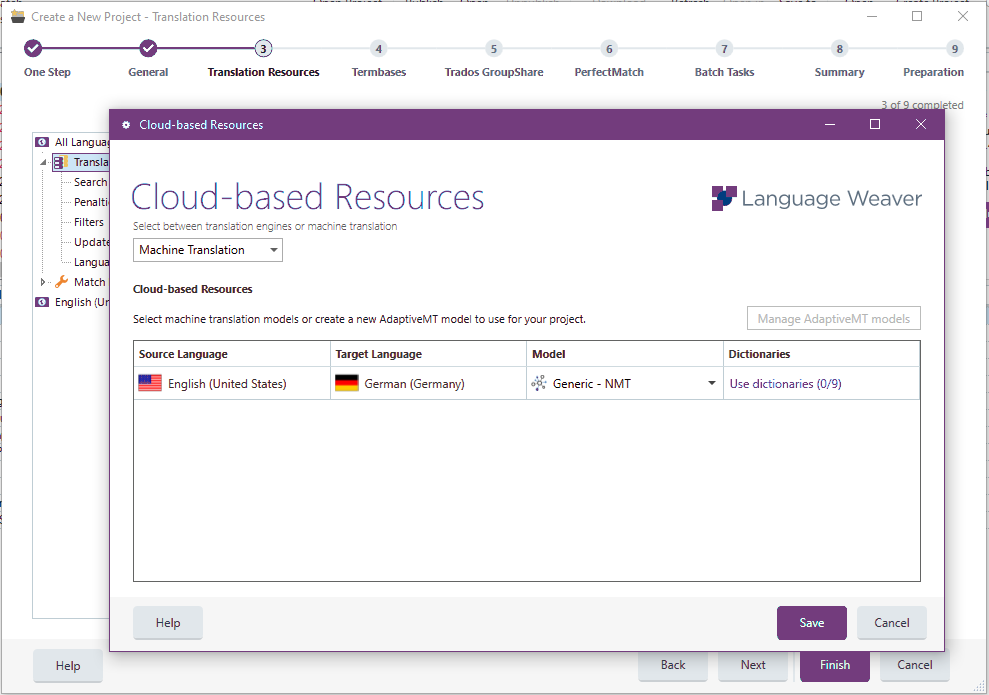Image resolution: width=989 pixels, height=695 pixels.
Task: Expand the Match Repair tree node
Action: pos(43,282)
